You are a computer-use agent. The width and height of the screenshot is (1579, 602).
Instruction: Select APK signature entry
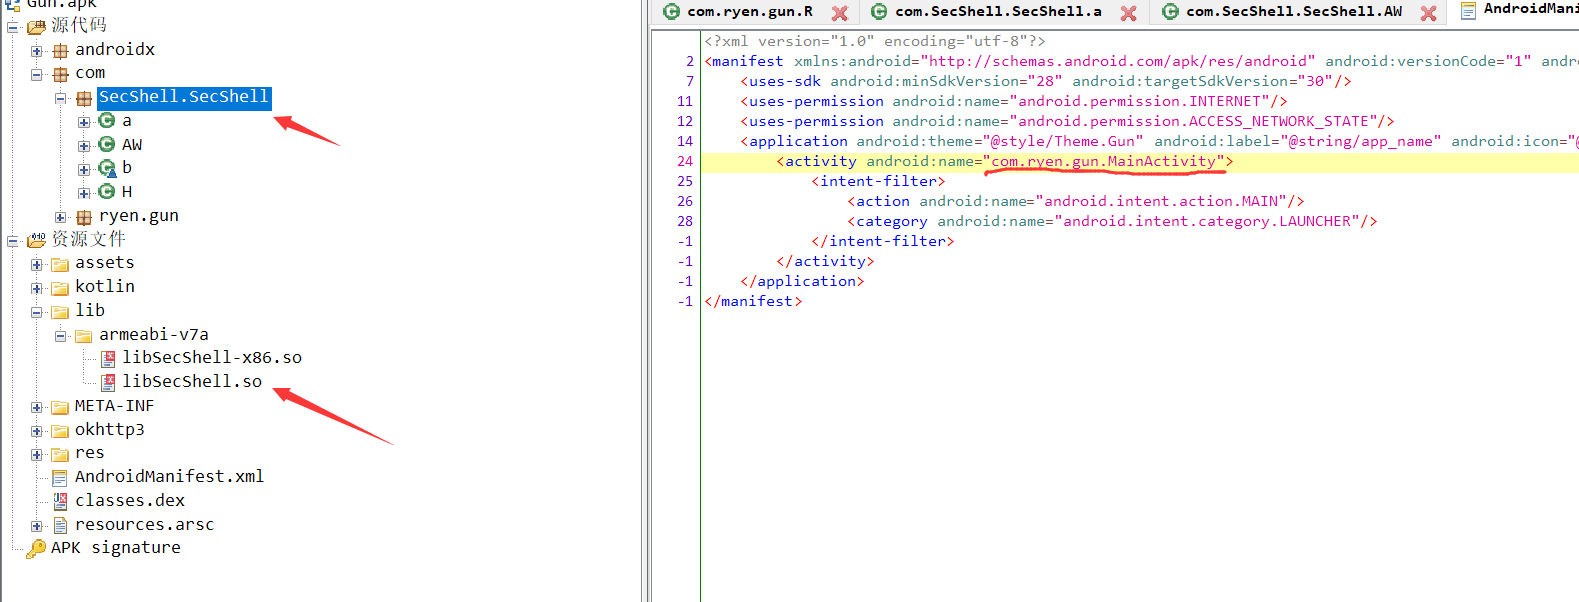(116, 548)
